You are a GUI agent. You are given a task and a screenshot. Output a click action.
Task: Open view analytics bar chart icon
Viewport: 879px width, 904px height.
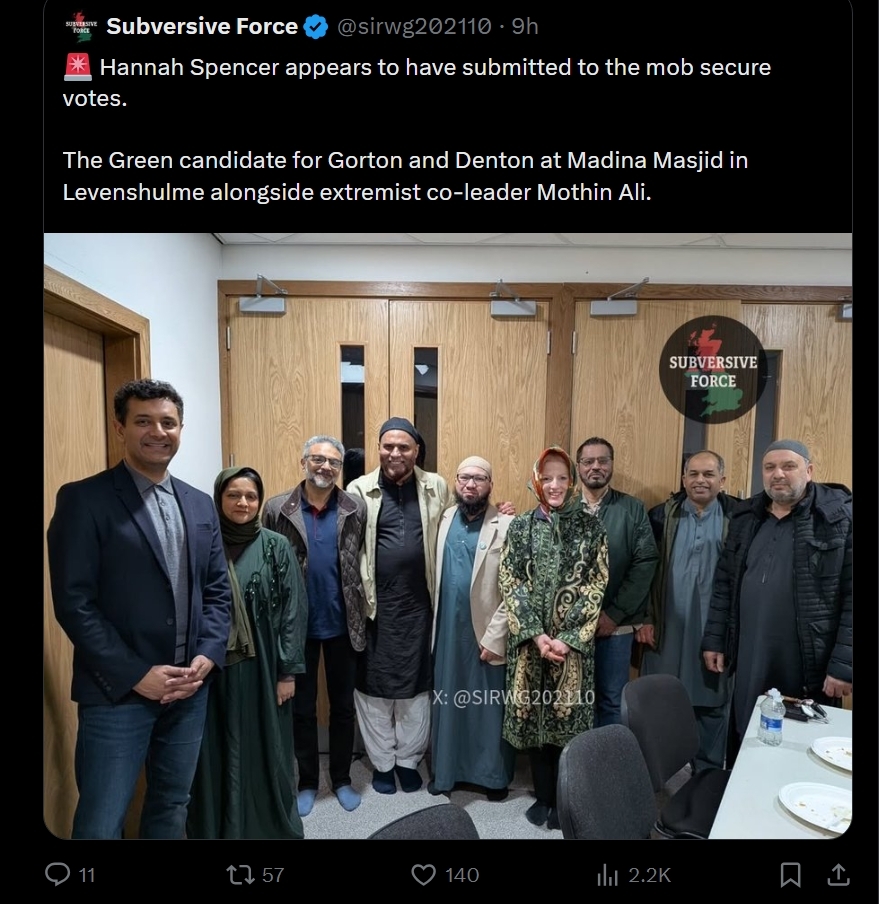pos(607,875)
